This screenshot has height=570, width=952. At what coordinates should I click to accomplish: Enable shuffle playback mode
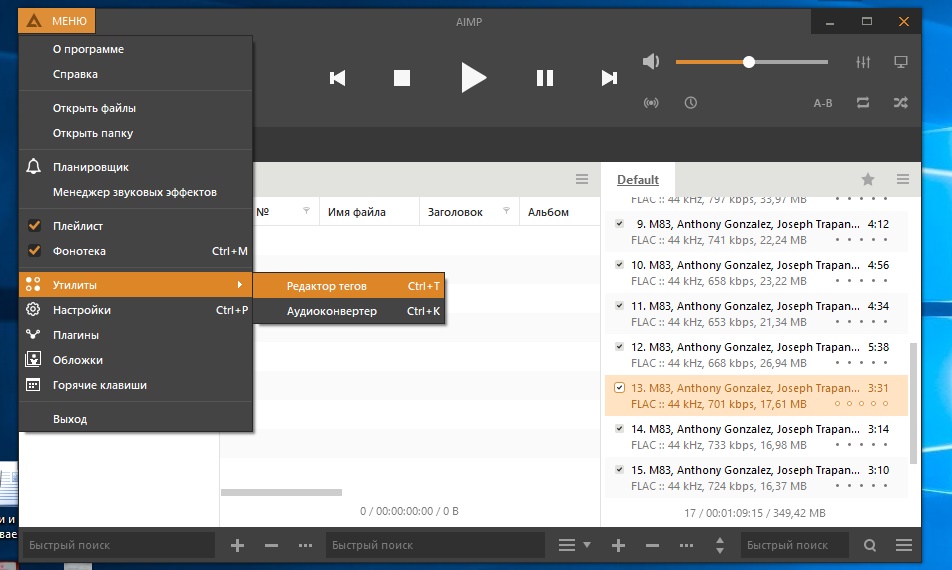click(901, 102)
